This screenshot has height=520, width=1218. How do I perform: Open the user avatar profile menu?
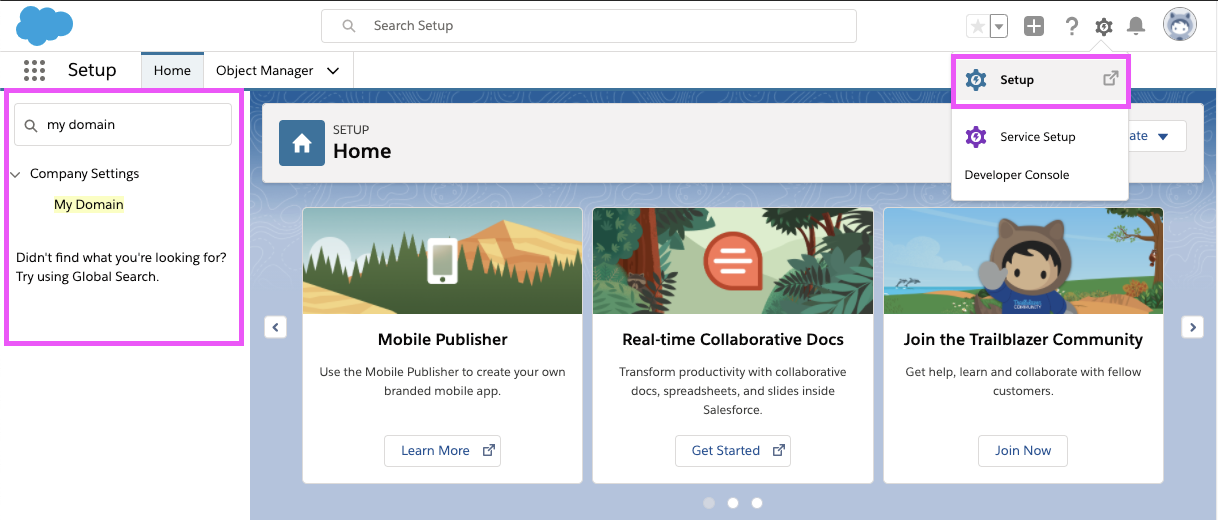point(1180,25)
